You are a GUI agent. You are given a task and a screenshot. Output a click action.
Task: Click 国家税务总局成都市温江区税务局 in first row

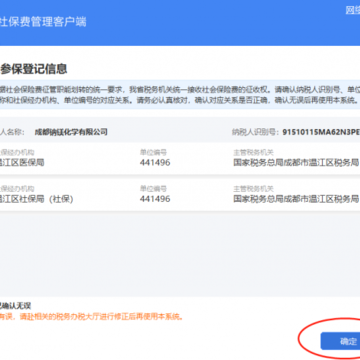296,163
